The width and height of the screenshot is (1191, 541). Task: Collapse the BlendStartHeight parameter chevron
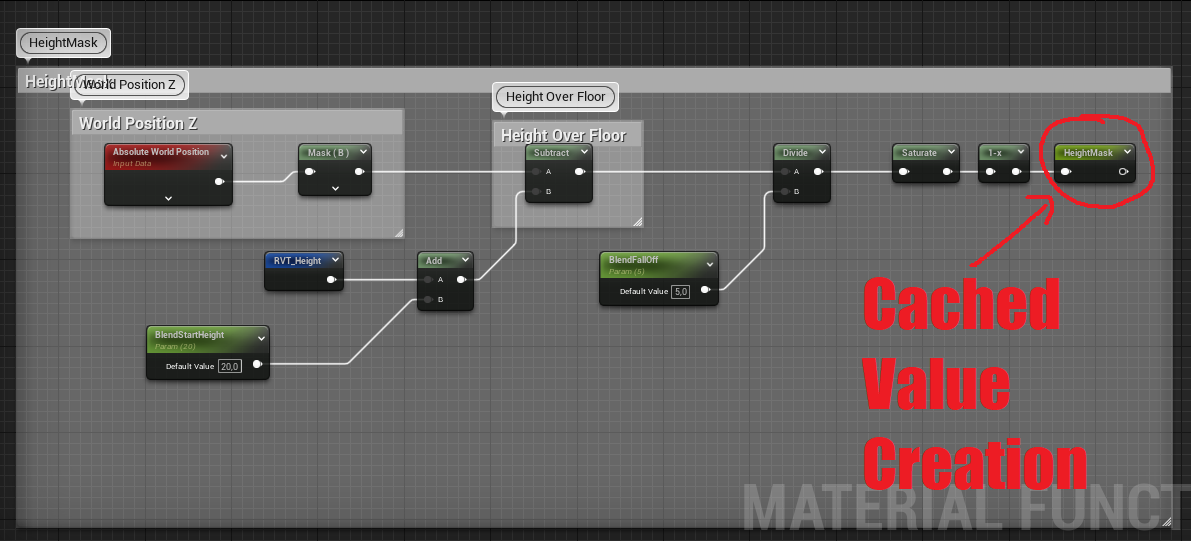pos(261,339)
